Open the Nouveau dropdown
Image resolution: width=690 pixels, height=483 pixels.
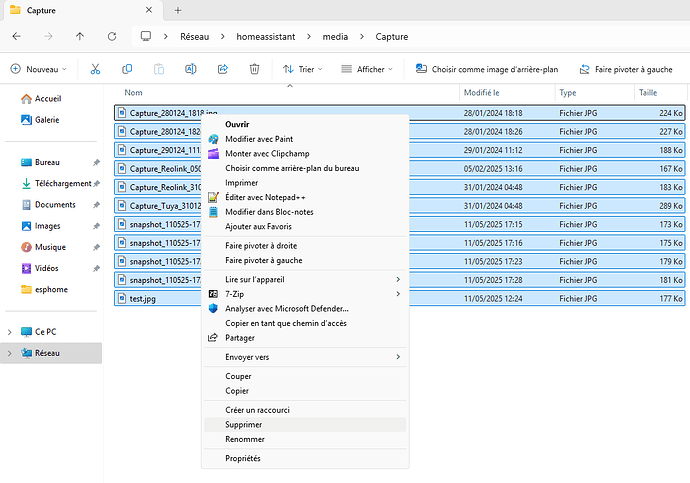pos(39,69)
